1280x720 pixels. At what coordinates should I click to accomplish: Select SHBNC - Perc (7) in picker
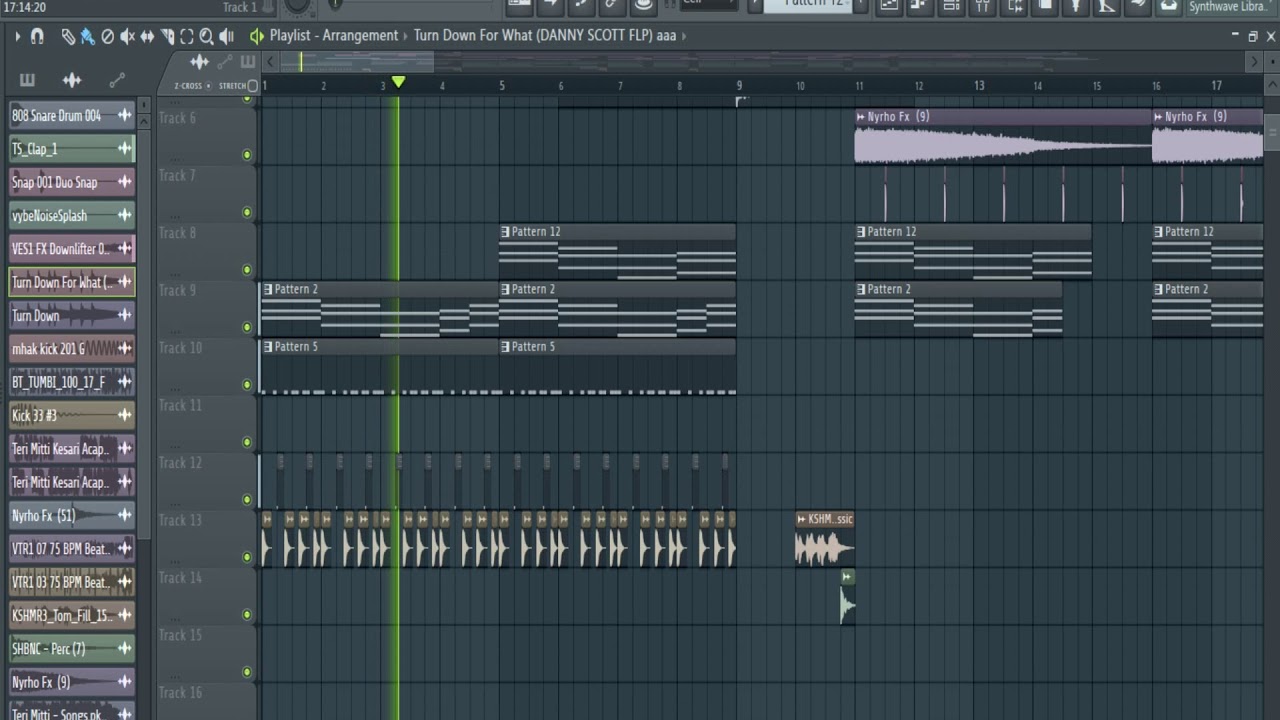click(x=72, y=649)
